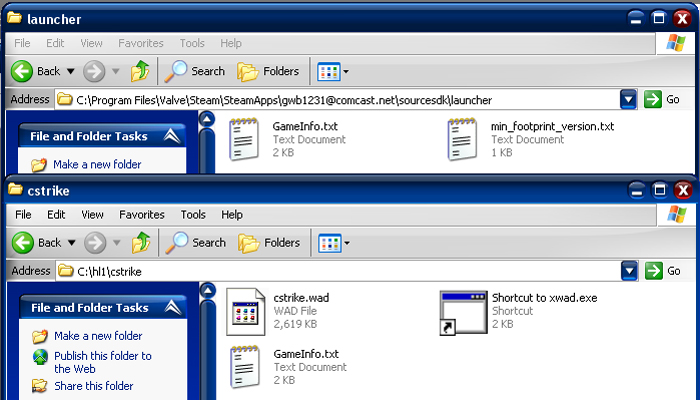The width and height of the screenshot is (700, 400).
Task: Expand address bar dropdown in launcher window
Action: tap(628, 99)
